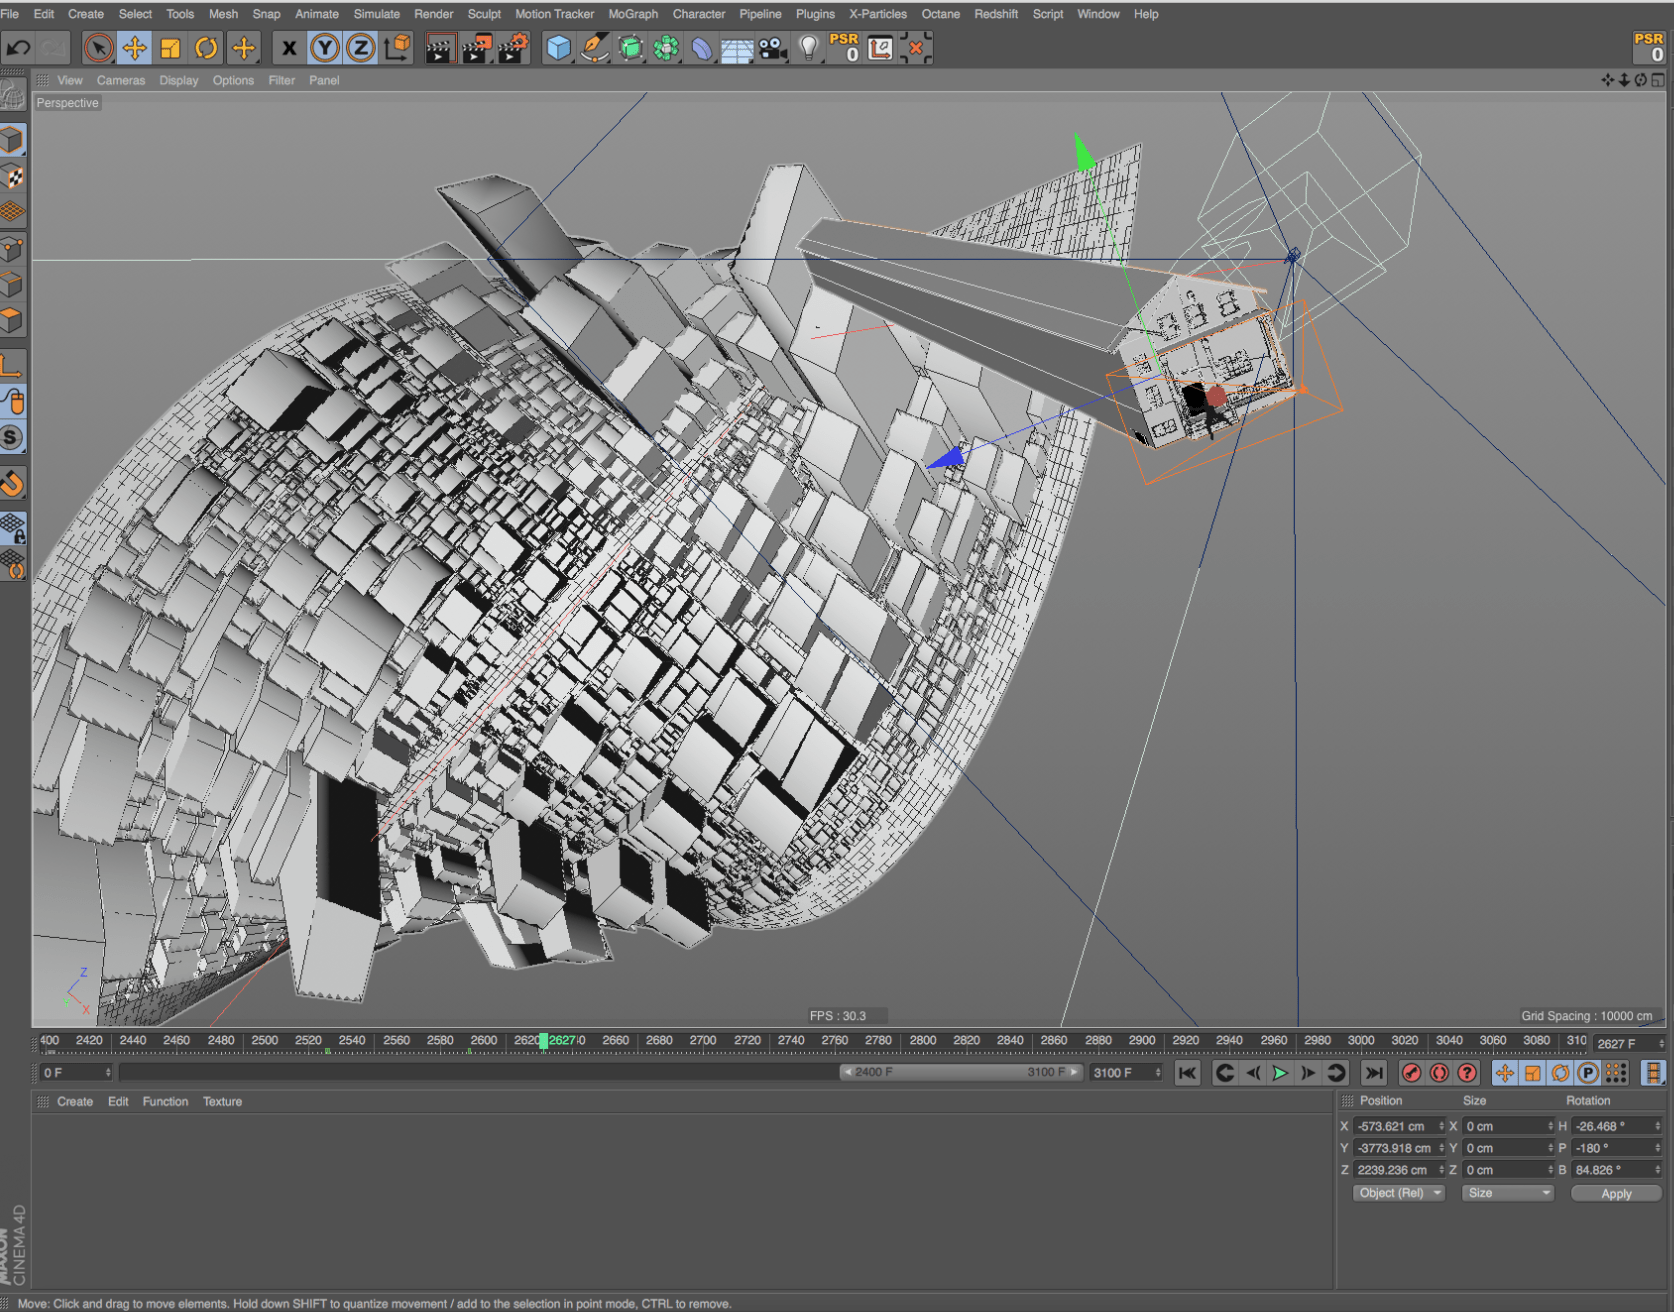Add a Camera object from toolbar

click(x=772, y=48)
